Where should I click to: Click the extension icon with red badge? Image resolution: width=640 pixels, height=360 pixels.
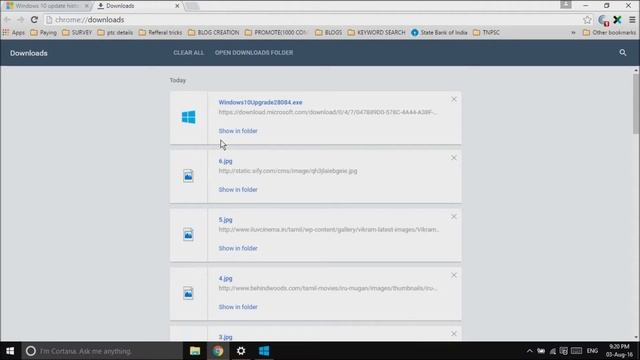pyautogui.click(x=603, y=20)
